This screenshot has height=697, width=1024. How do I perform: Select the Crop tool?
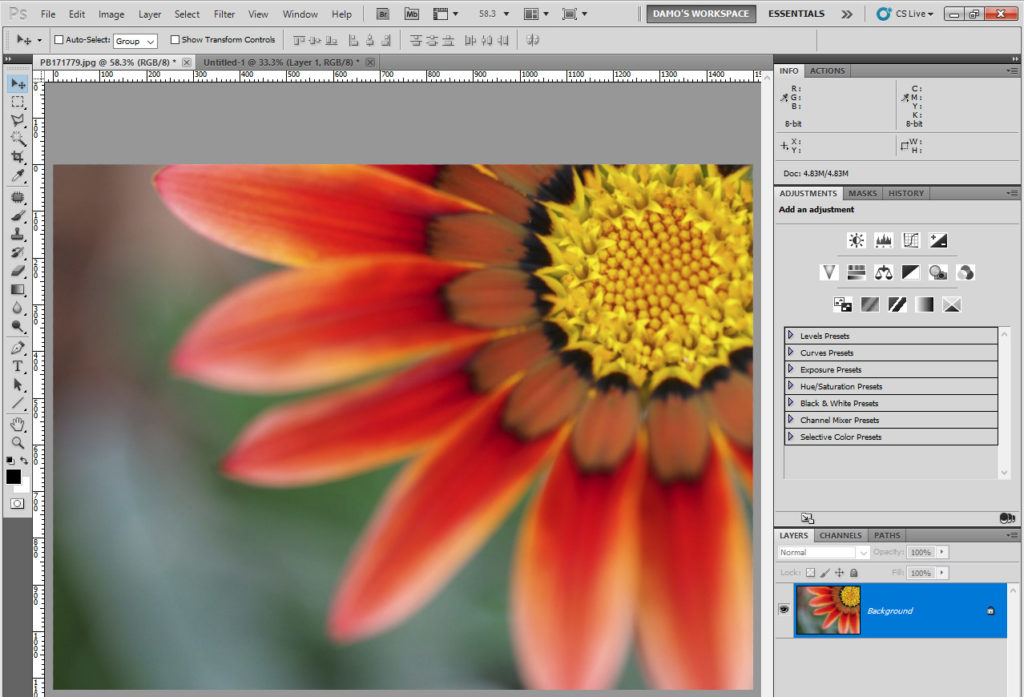17,157
